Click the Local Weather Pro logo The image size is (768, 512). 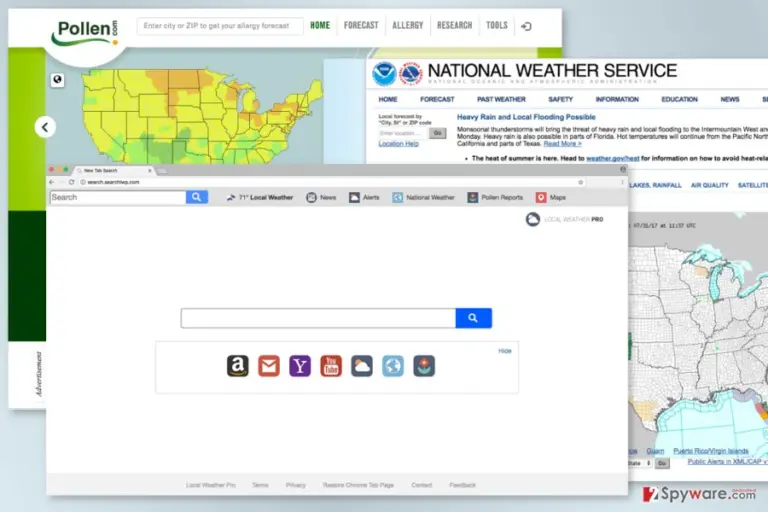pos(564,219)
